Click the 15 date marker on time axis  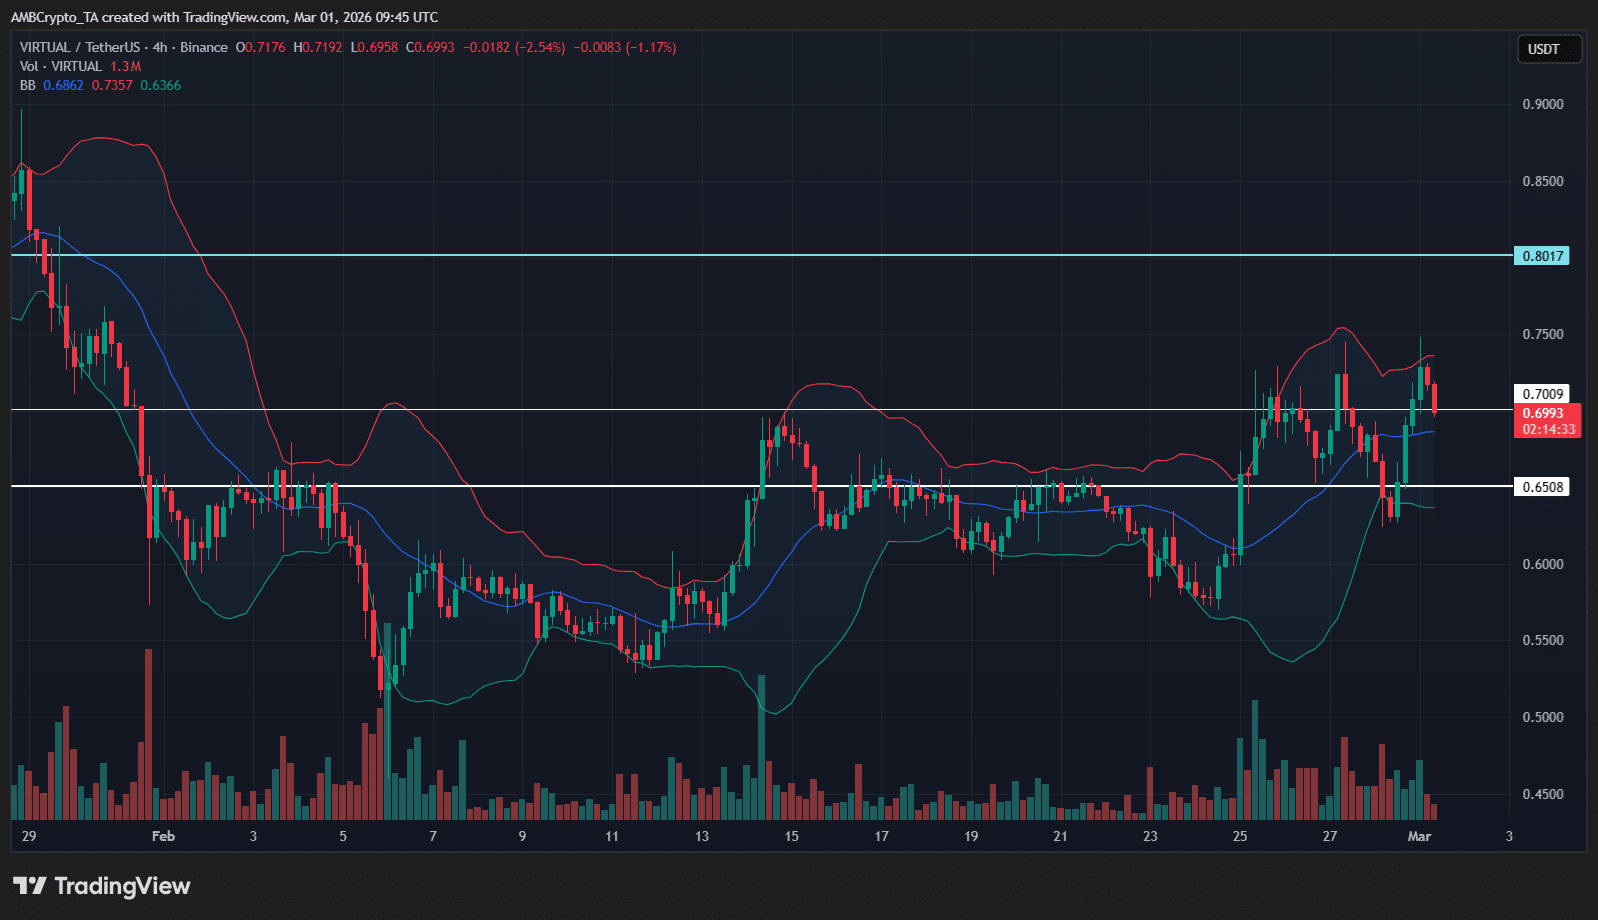[791, 836]
